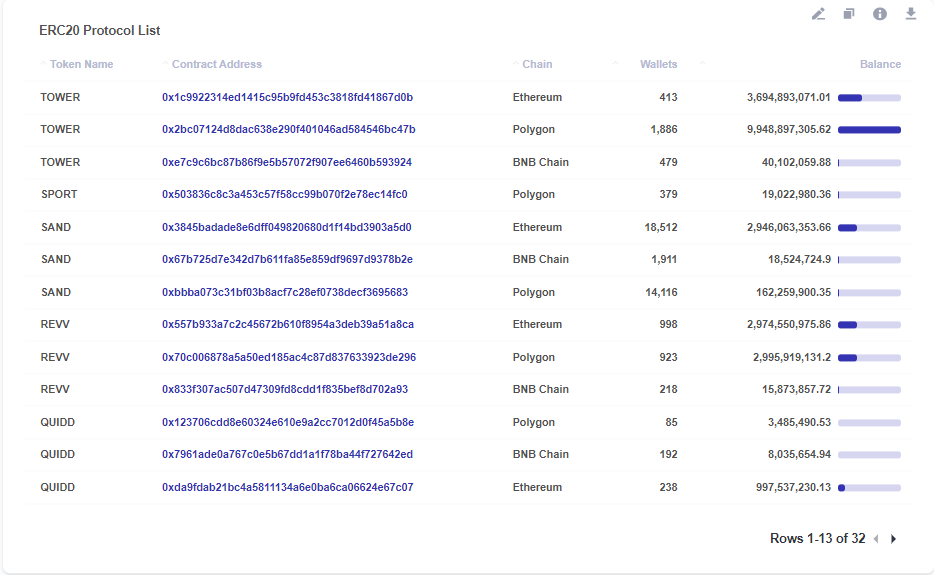
Task: Go to next page of rows
Action: click(893, 539)
